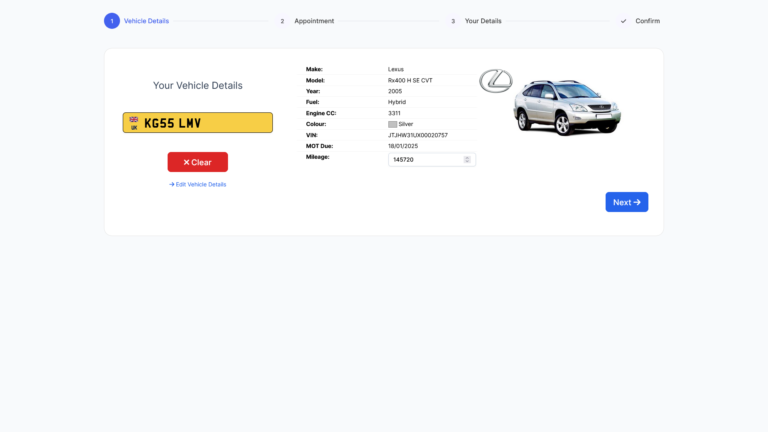The image size is (768, 432).
Task: Click the UK flag on number plate
Action: tap(134, 121)
